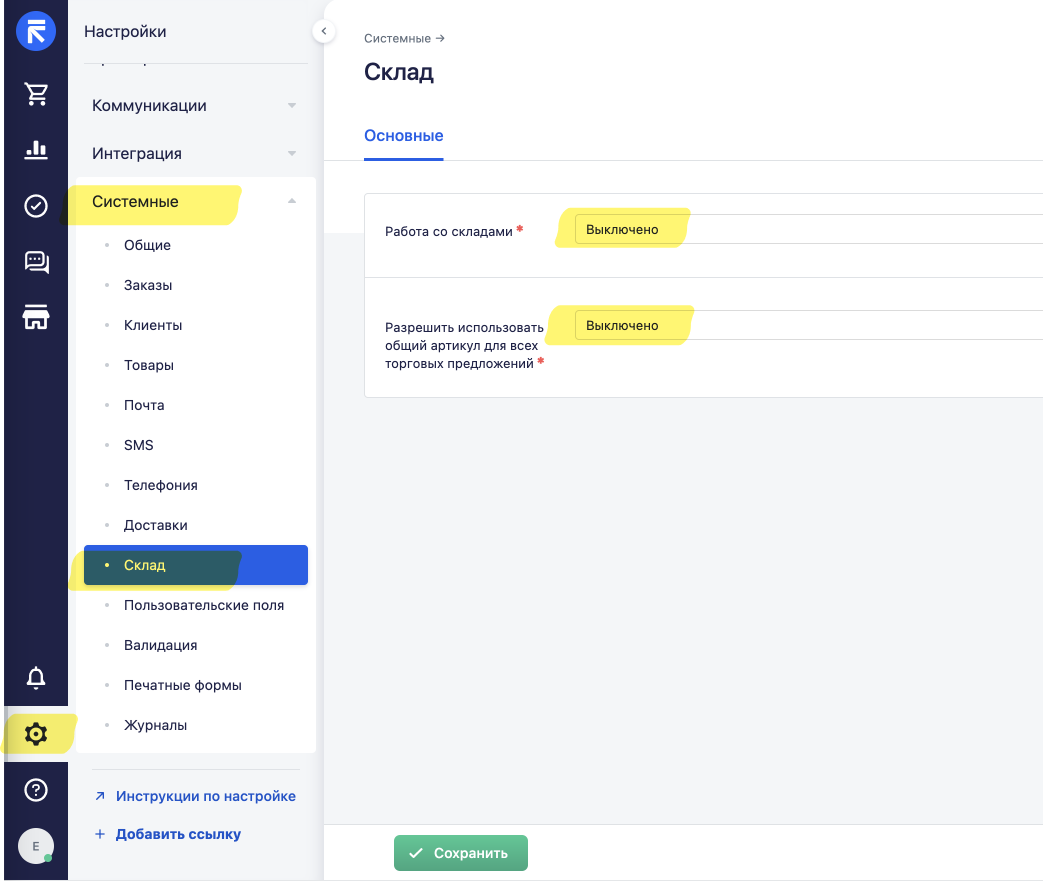Open the notifications bell icon
This screenshot has width=1043, height=881.
coord(36,677)
